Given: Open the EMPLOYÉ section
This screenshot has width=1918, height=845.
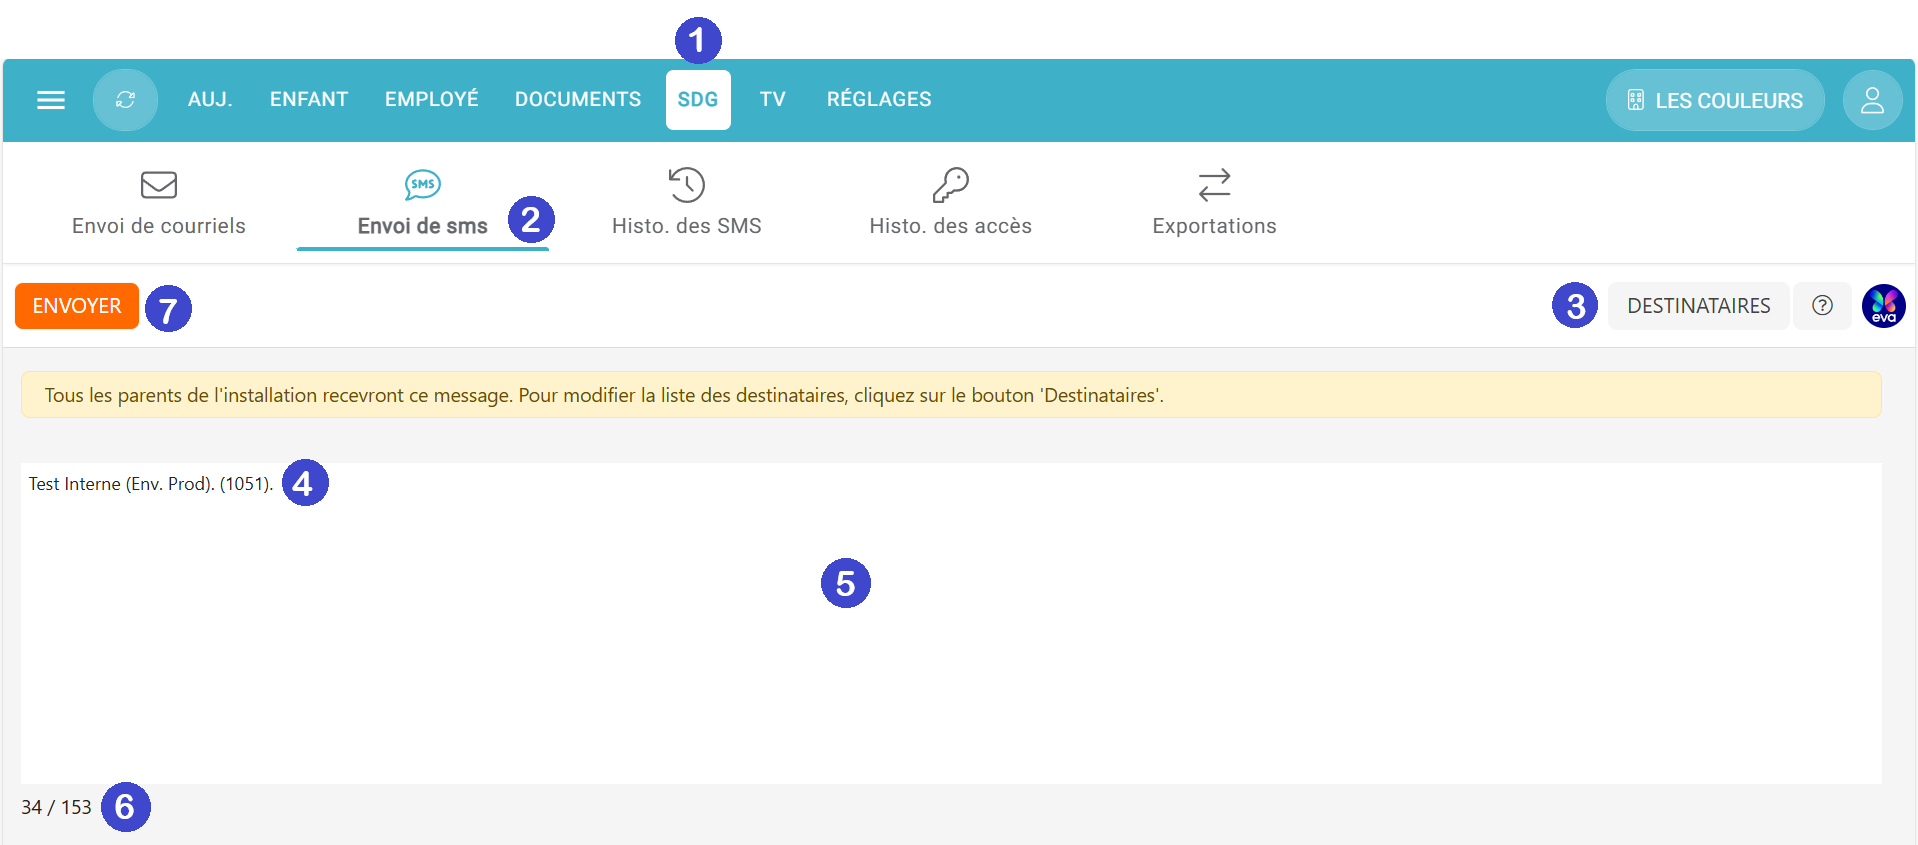Looking at the screenshot, I should click(x=432, y=100).
